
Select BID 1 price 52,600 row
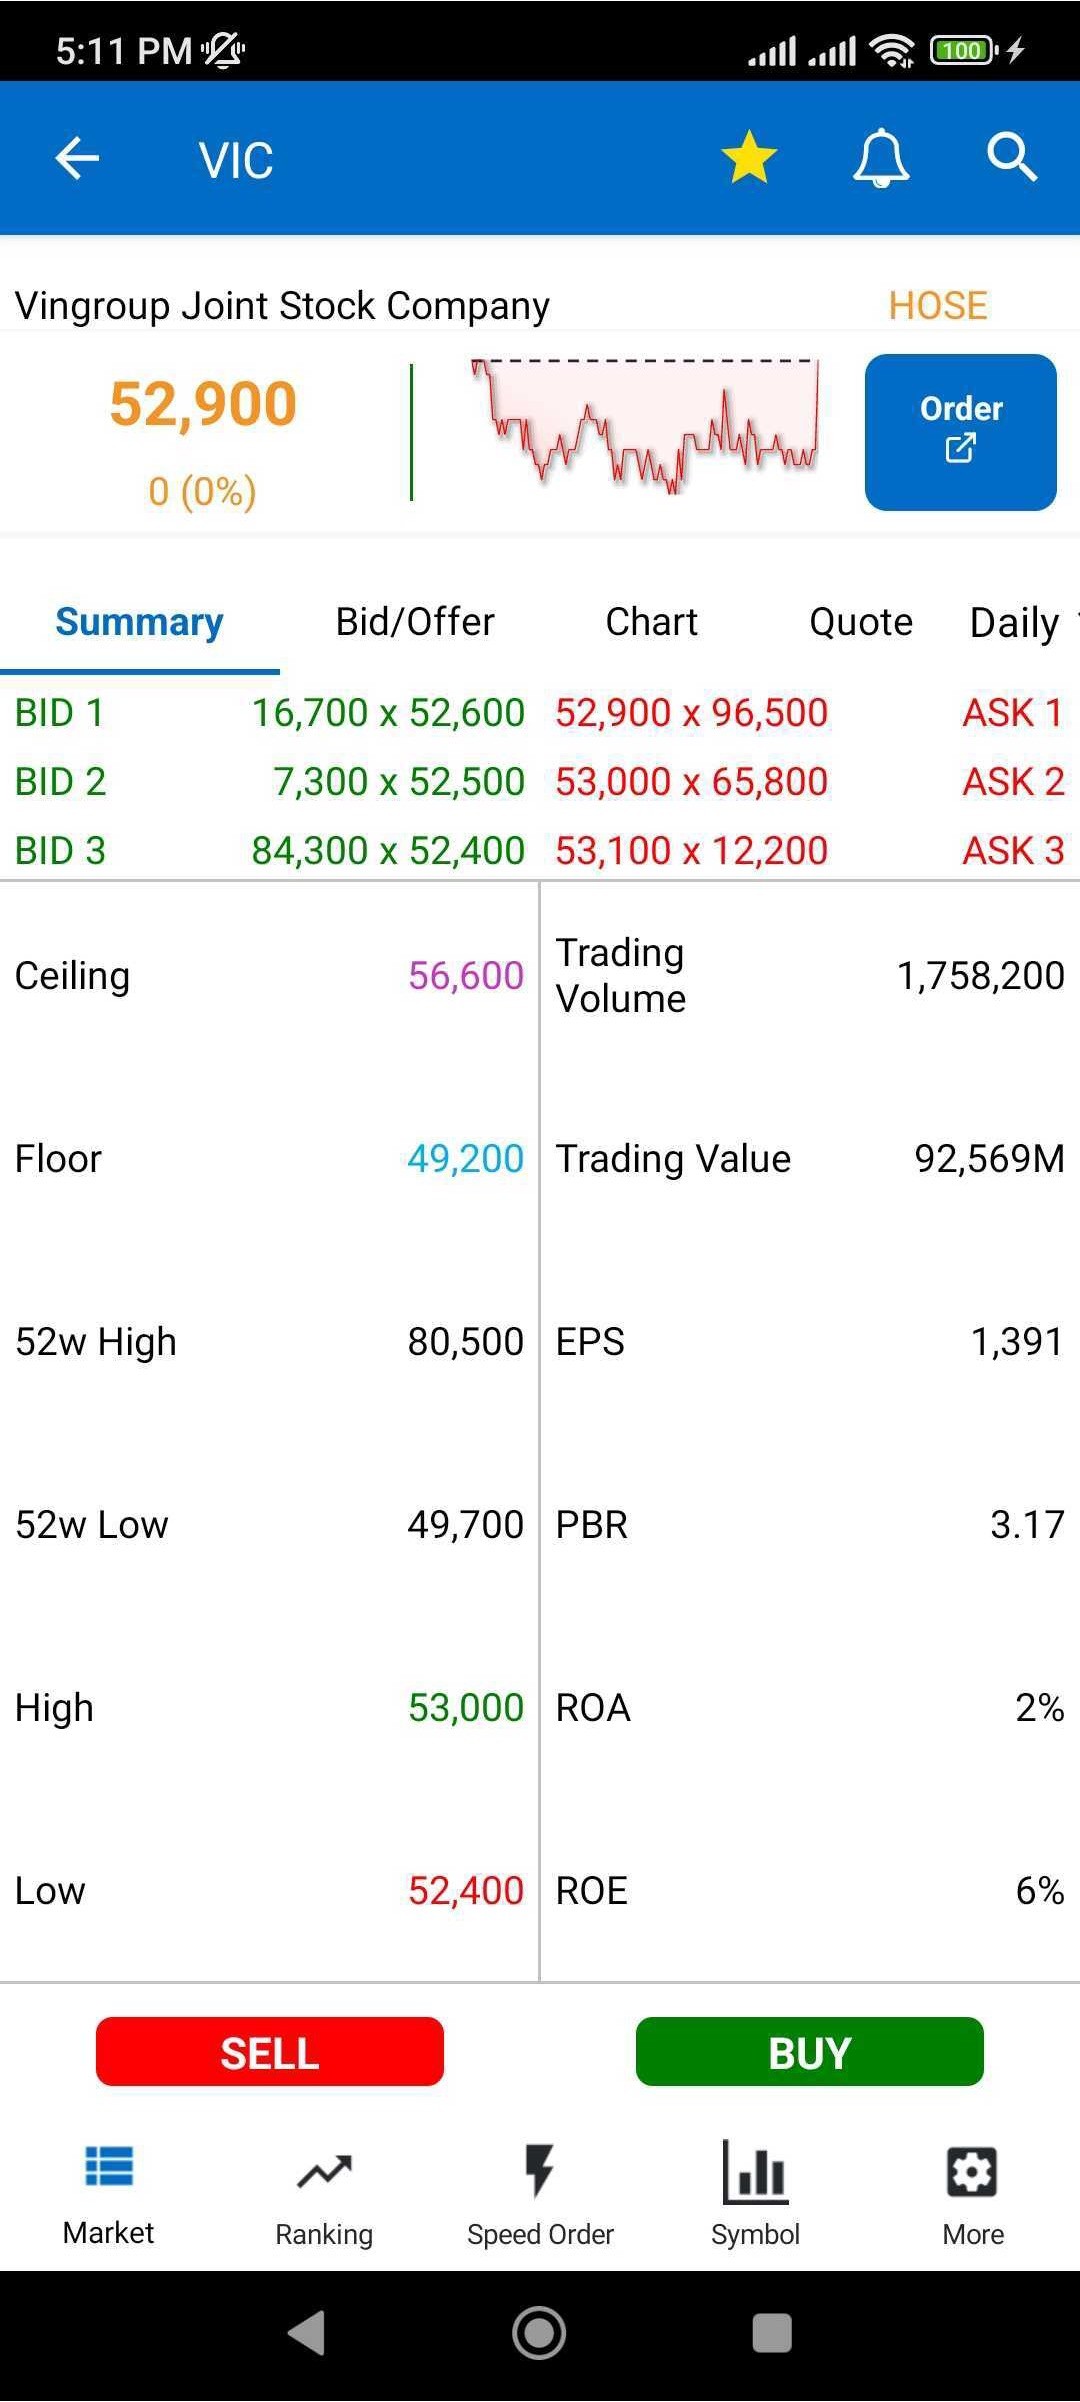tap(388, 713)
